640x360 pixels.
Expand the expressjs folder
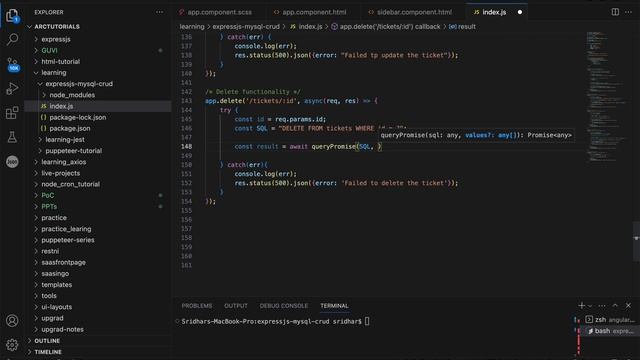pos(56,39)
